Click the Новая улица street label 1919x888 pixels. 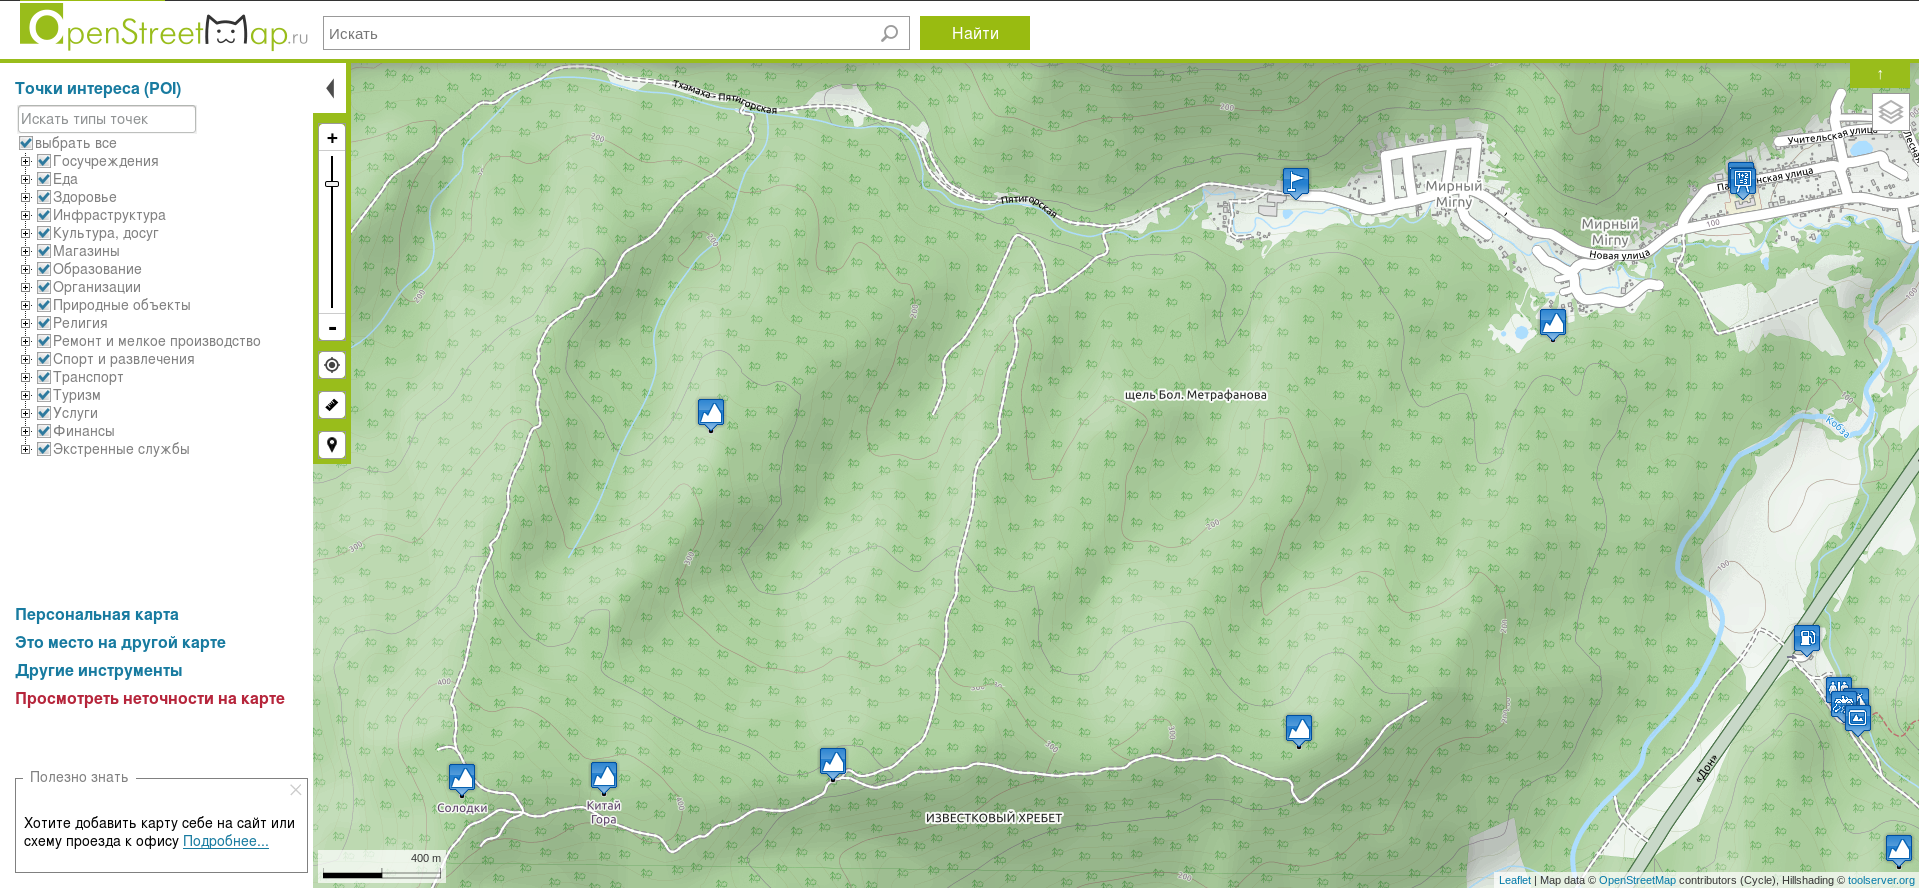point(1619,255)
